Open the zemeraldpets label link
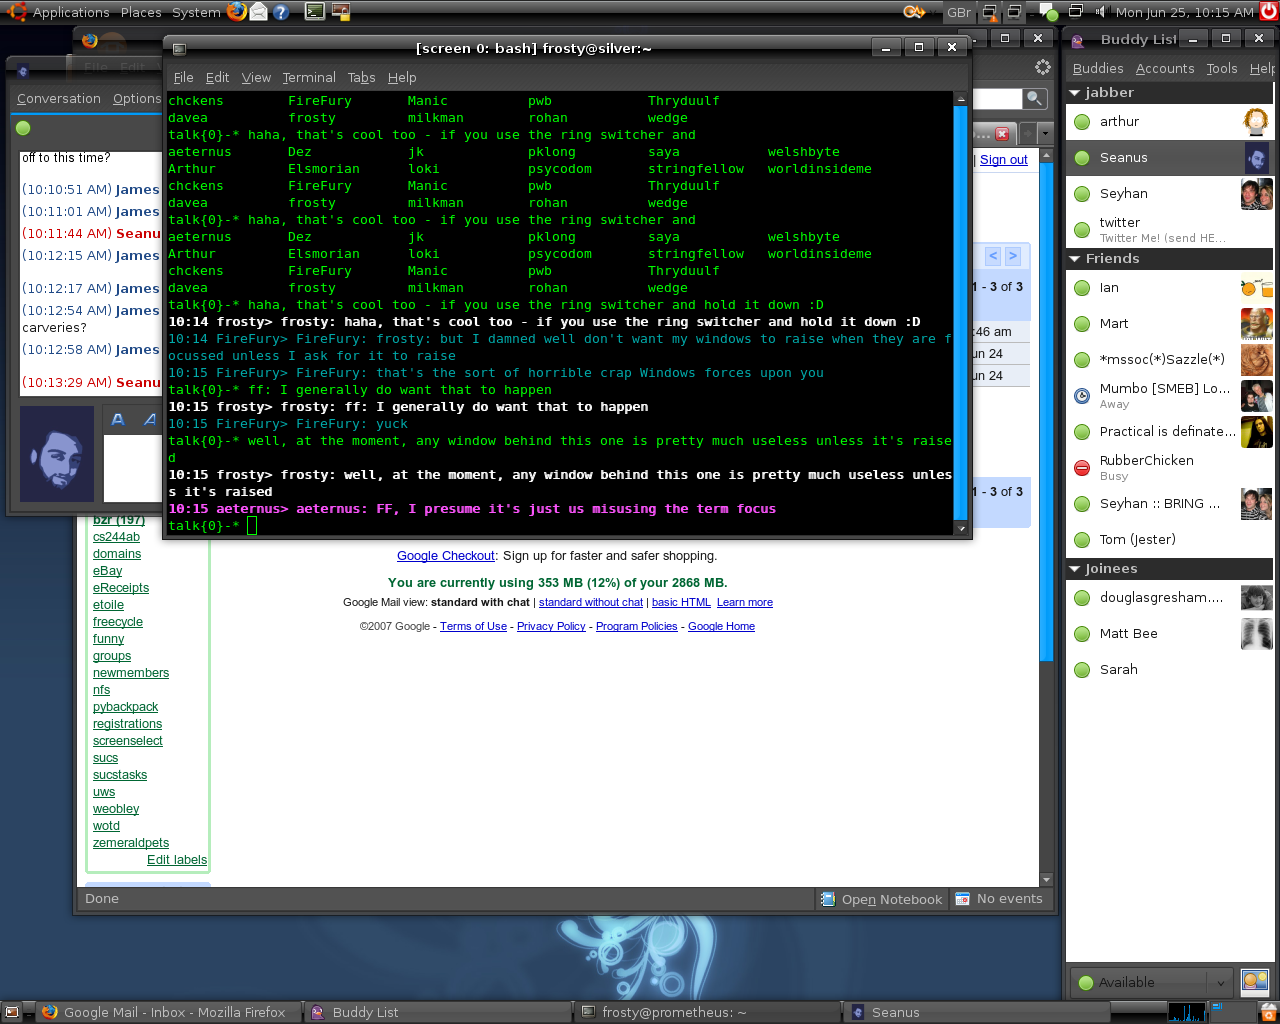This screenshot has width=1280, height=1024. 131,843
